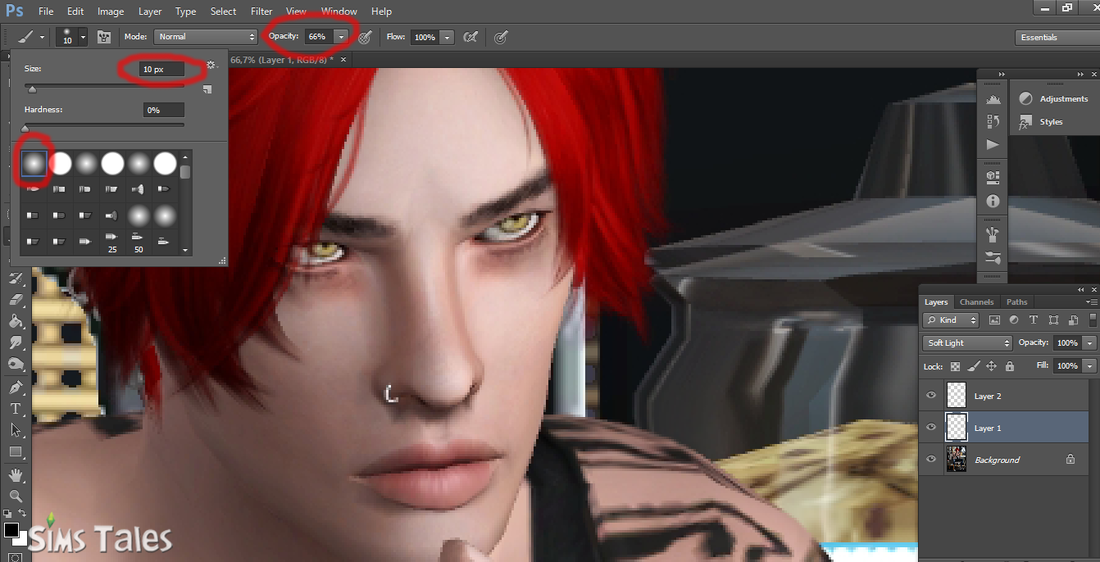
Task: Select the Smudge tool
Action: 17,342
